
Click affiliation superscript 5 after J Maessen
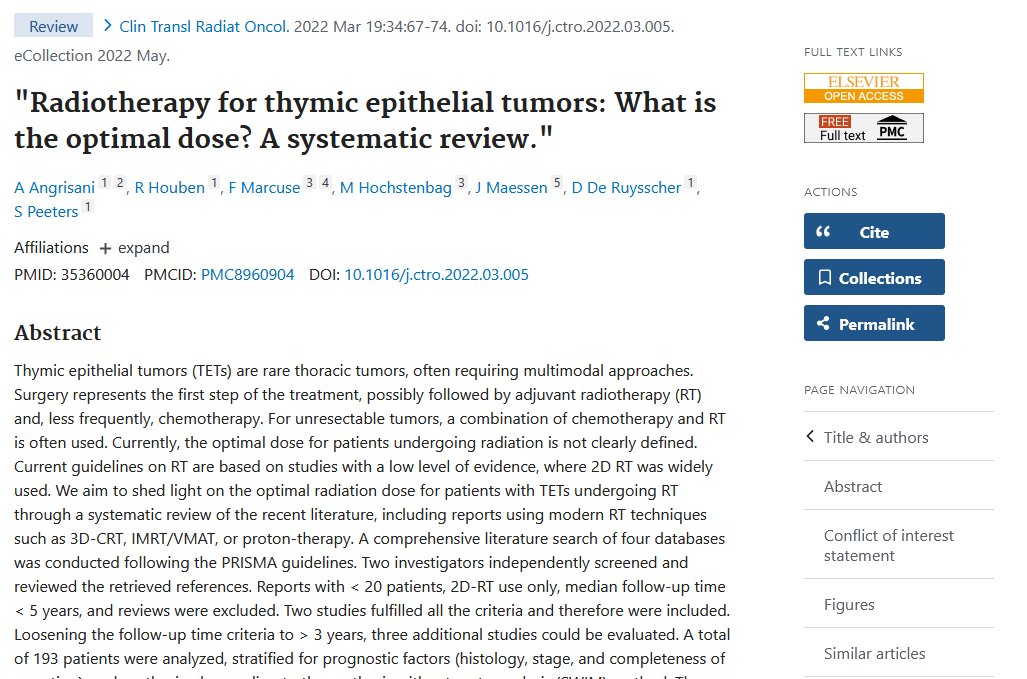tap(558, 184)
